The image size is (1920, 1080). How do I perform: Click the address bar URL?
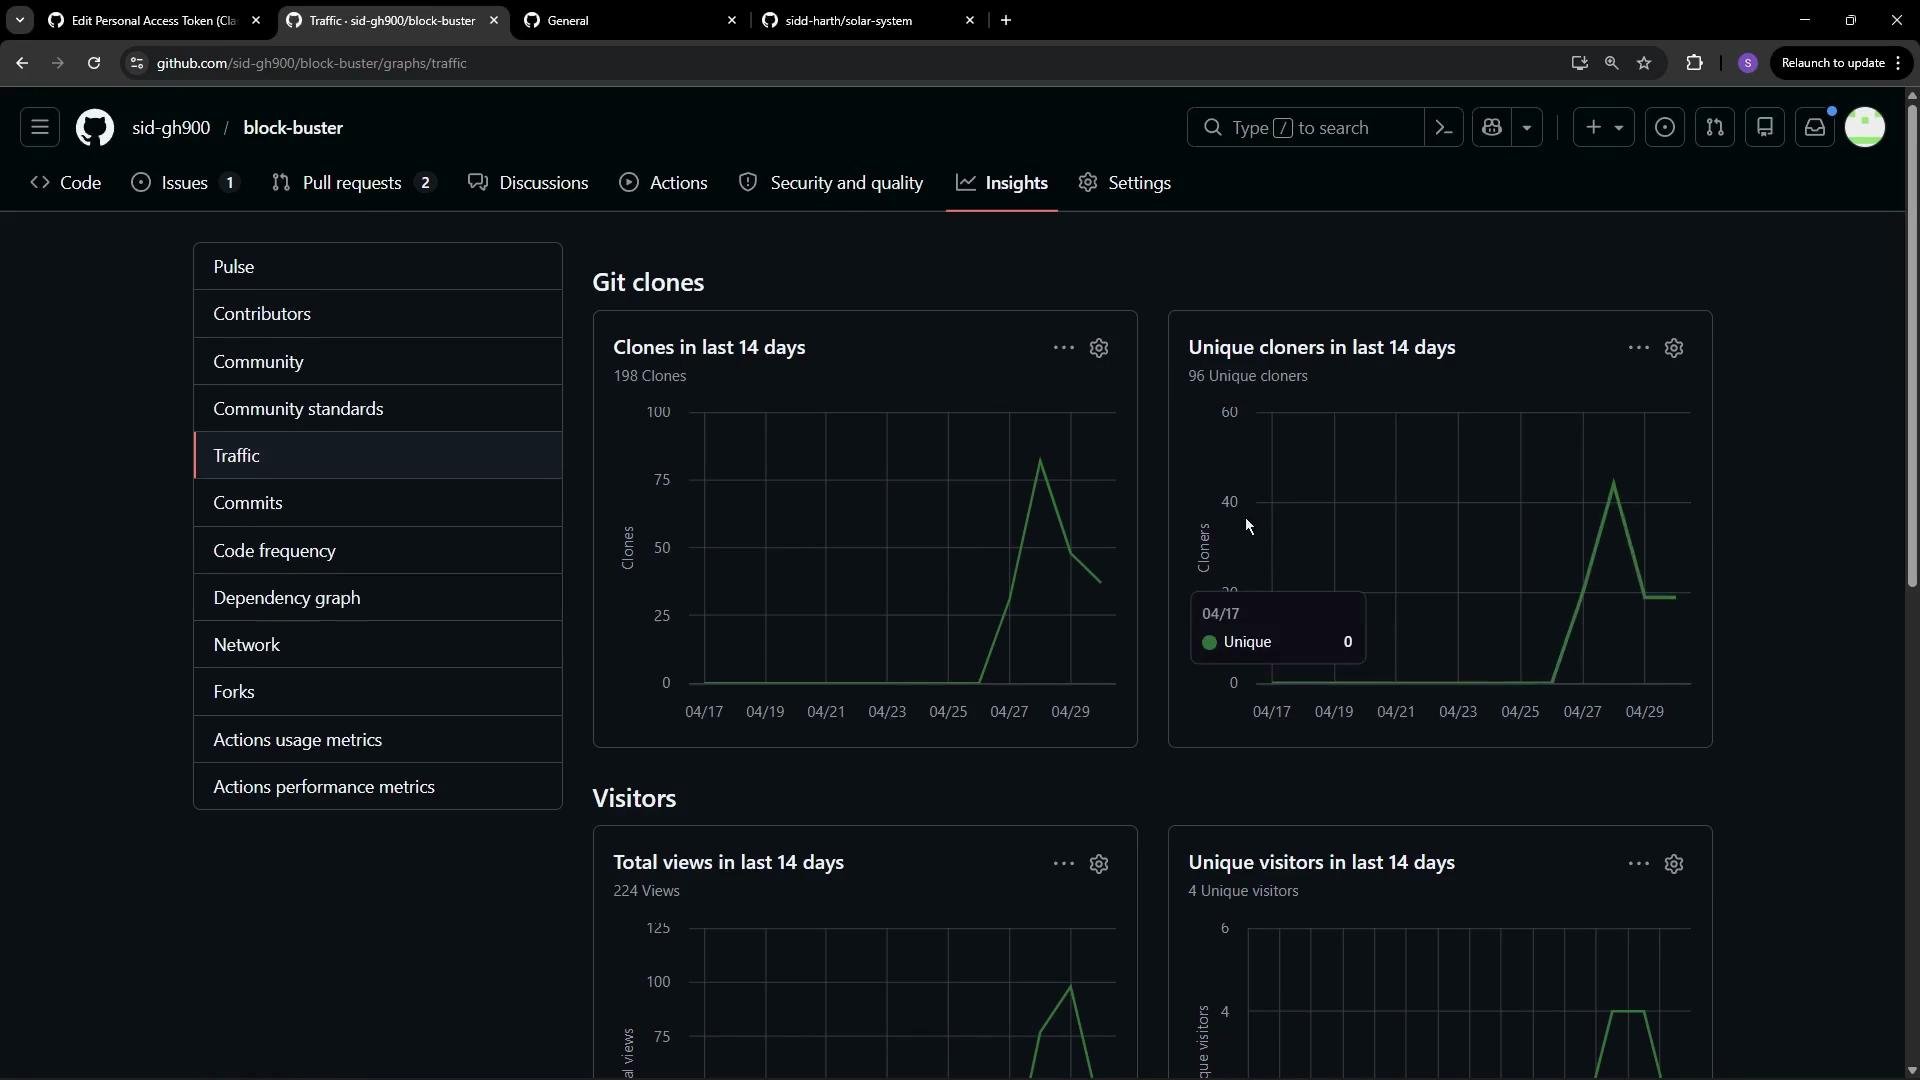coord(312,63)
